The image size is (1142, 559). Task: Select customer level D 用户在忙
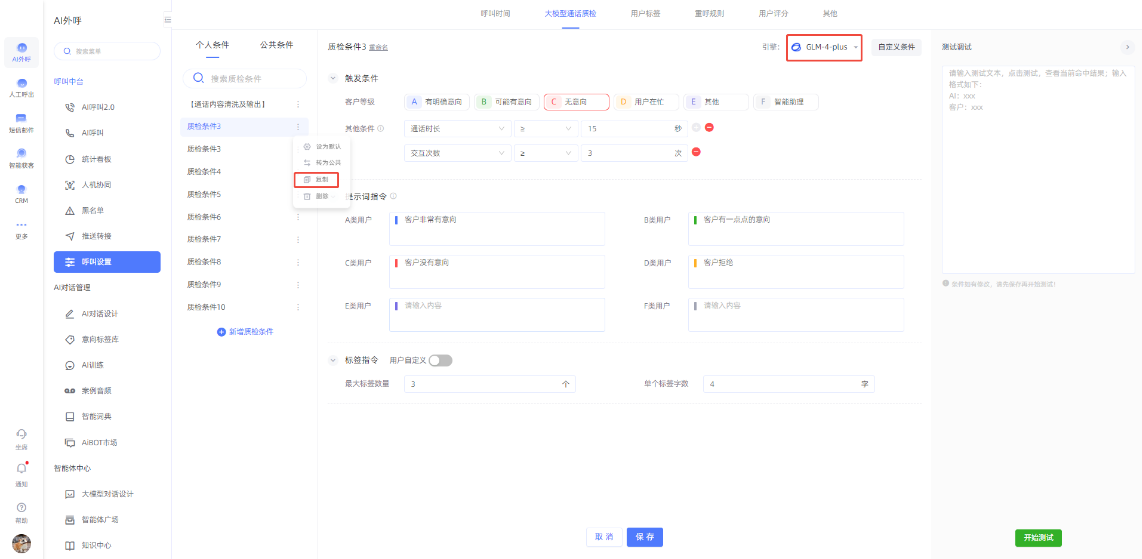tap(644, 102)
